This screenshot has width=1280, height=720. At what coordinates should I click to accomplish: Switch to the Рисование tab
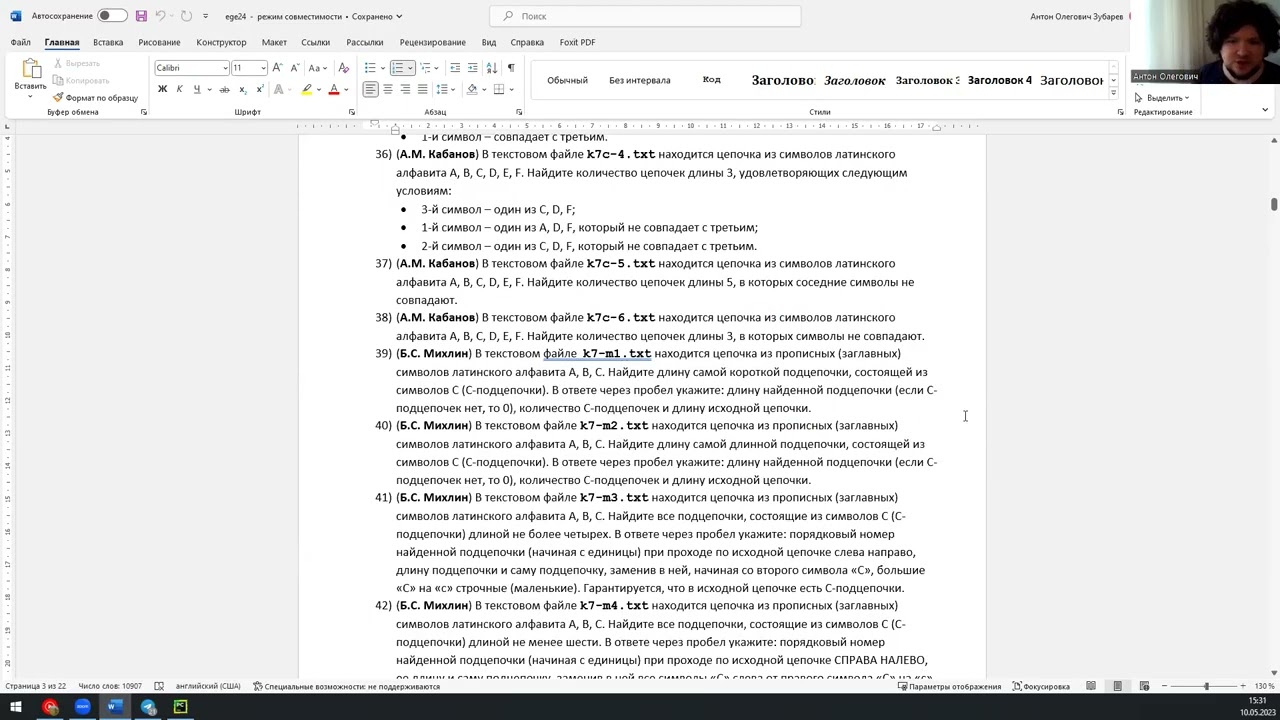[x=159, y=42]
